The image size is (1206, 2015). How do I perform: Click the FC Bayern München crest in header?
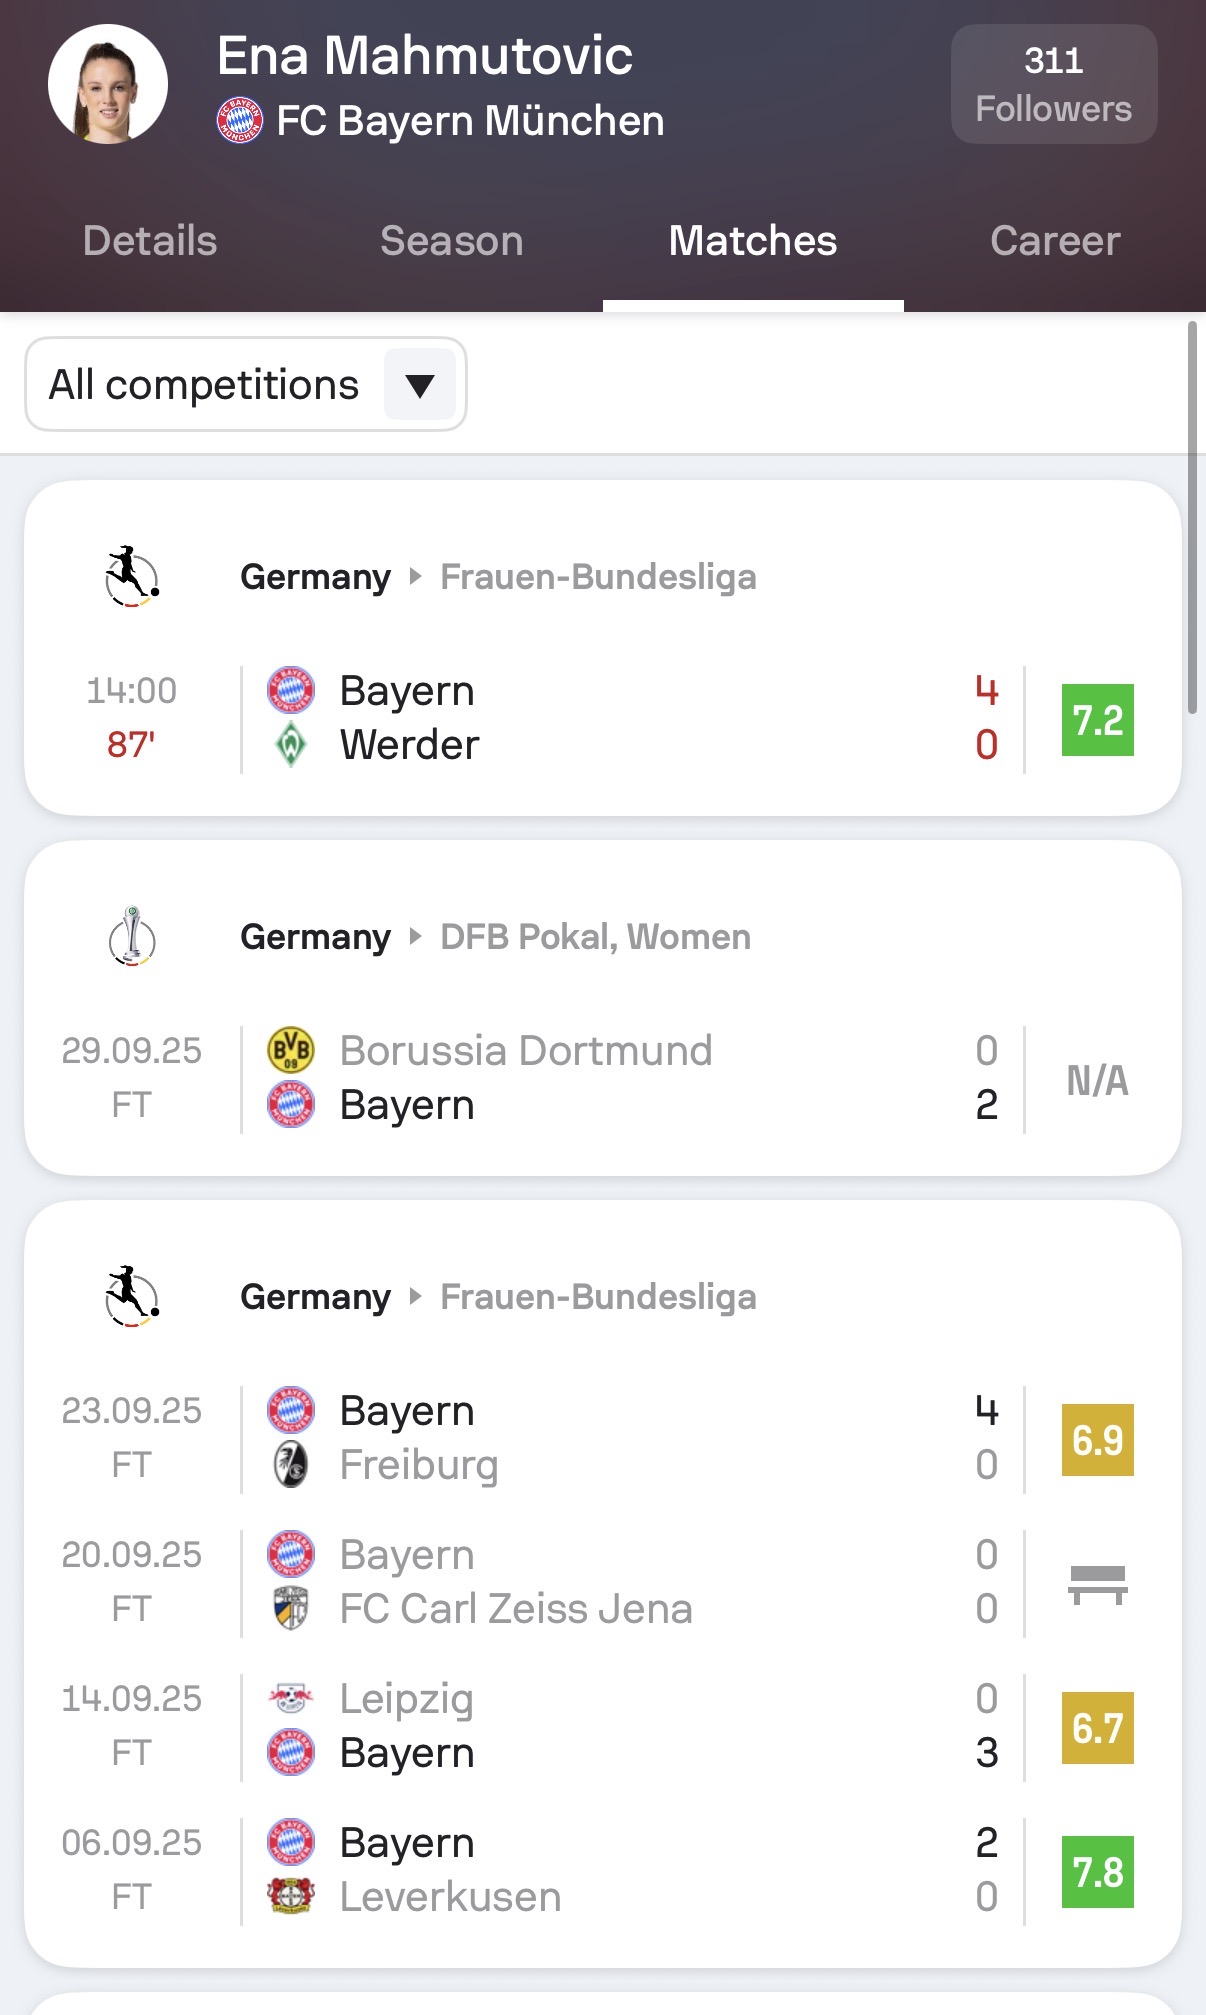240,121
